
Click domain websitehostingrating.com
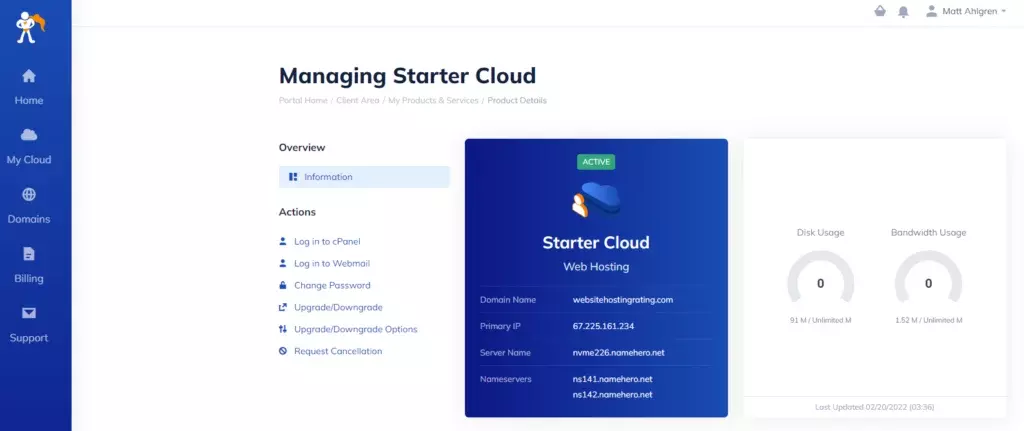point(622,300)
